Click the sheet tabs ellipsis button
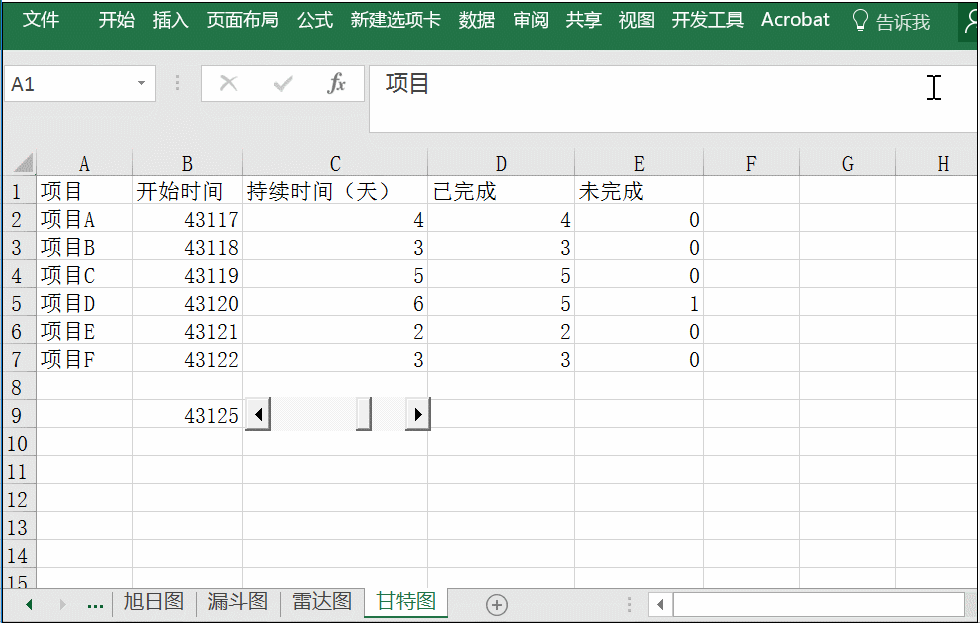Image resolution: width=980 pixels, height=623 pixels. pyautogui.click(x=96, y=604)
